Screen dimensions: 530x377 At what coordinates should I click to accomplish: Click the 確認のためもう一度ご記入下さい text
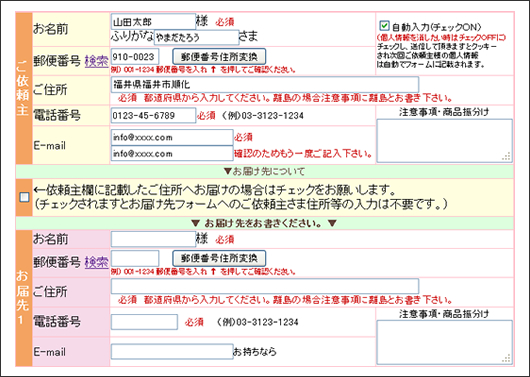(x=303, y=154)
